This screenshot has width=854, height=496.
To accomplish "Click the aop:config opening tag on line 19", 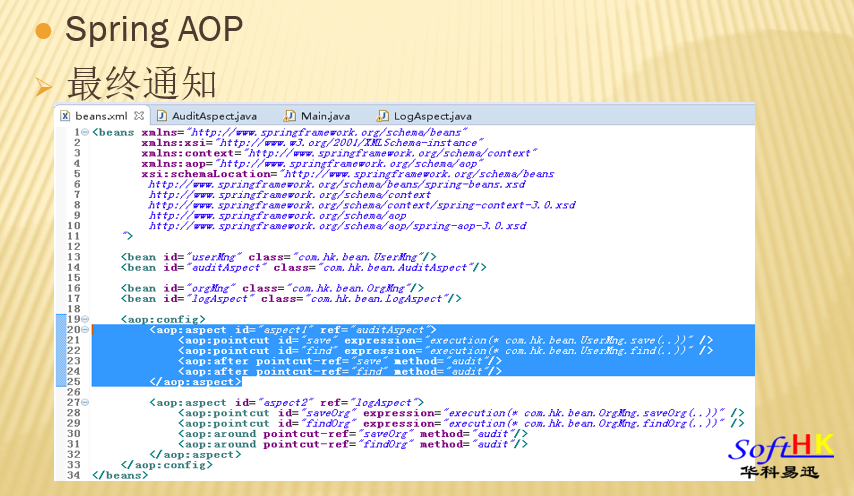I will pyautogui.click(x=163, y=319).
